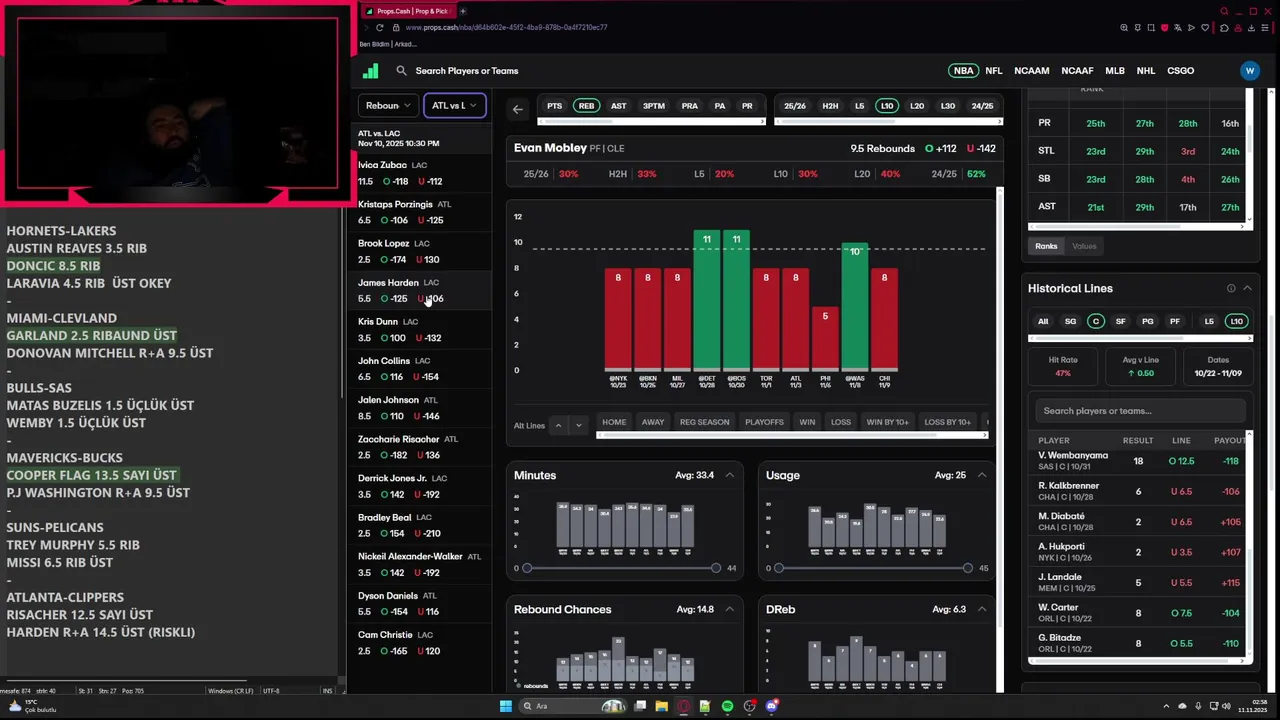This screenshot has width=1280, height=720.
Task: Click the search magnifier icon
Action: coord(401,71)
